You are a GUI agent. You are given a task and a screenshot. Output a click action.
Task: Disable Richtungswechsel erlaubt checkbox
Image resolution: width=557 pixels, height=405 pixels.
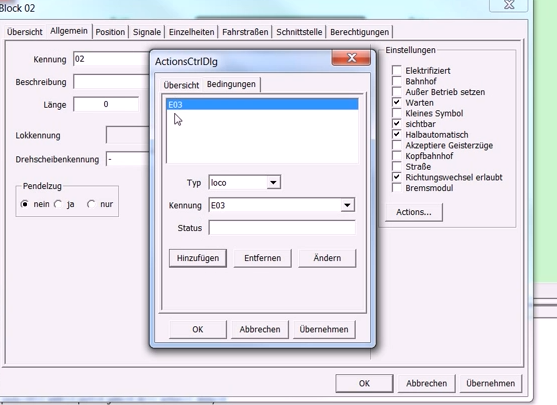396,177
